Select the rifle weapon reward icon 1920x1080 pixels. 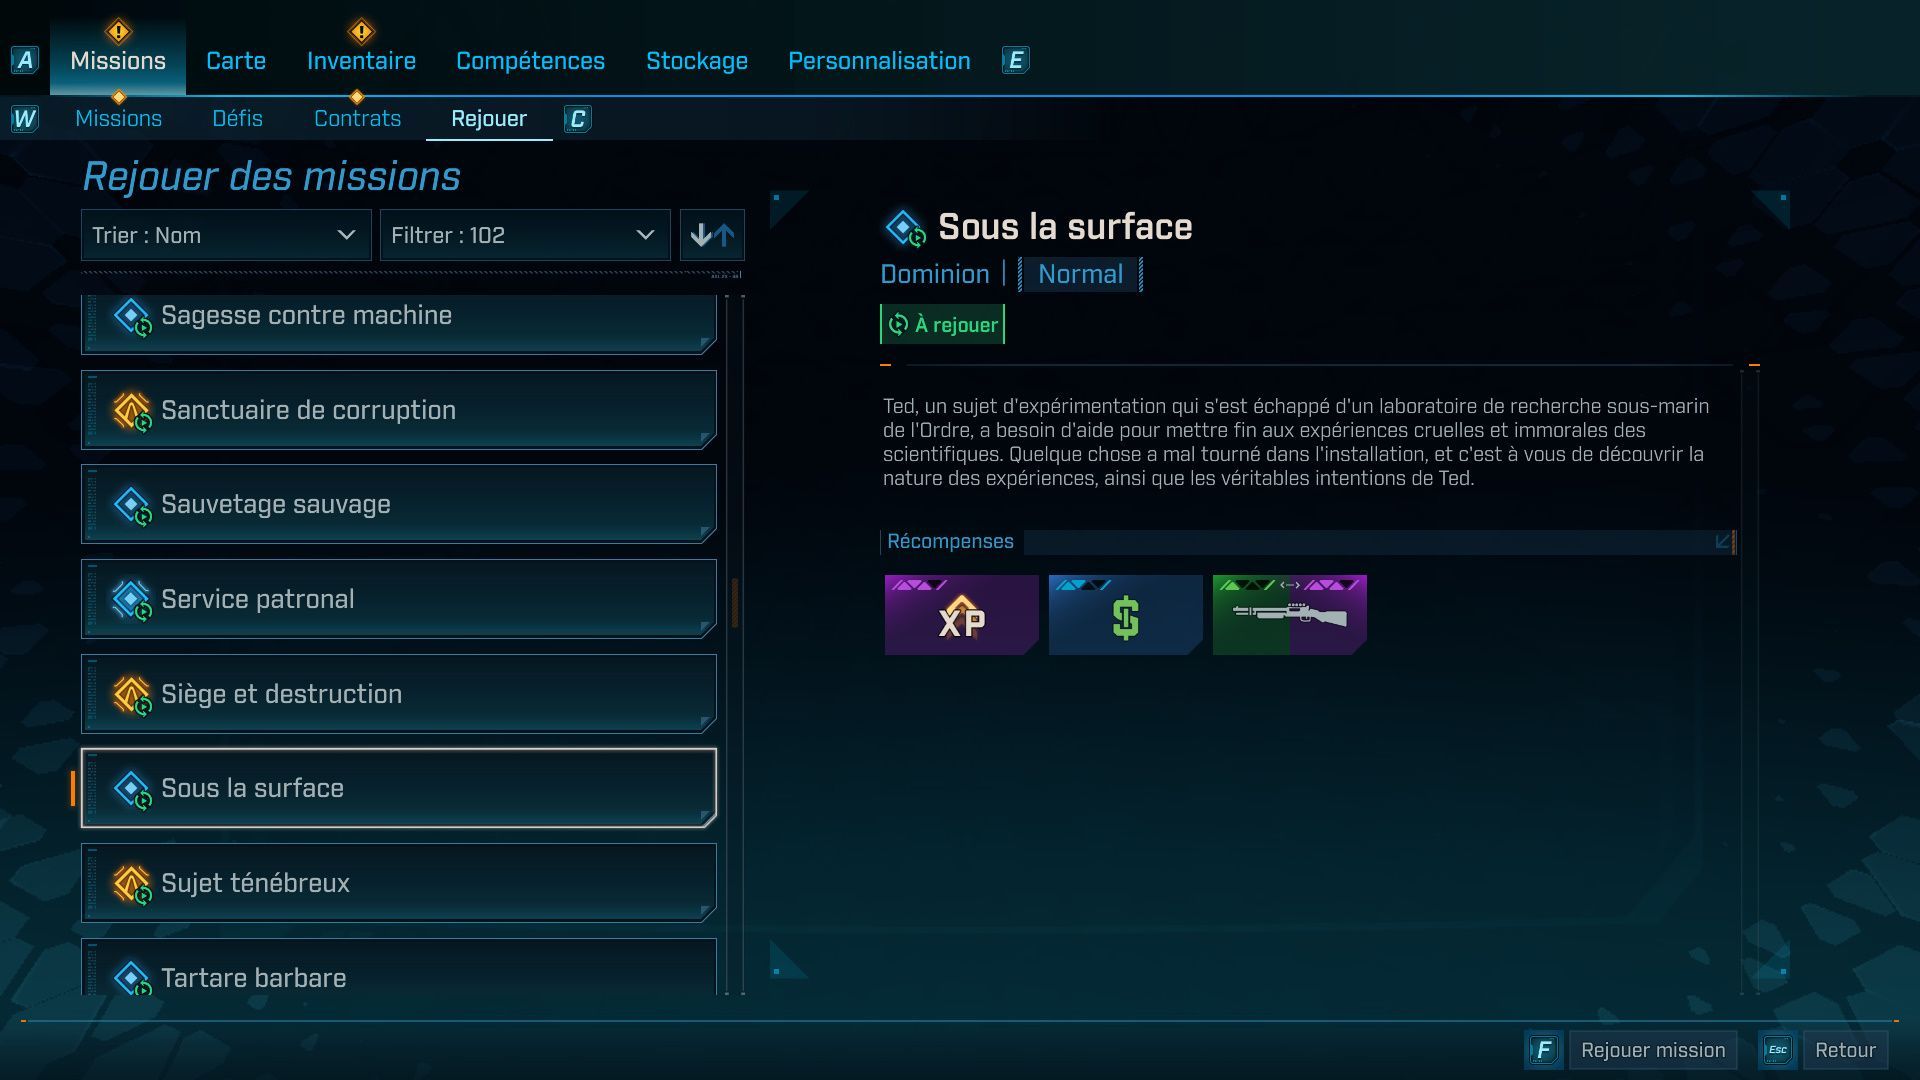point(1288,615)
